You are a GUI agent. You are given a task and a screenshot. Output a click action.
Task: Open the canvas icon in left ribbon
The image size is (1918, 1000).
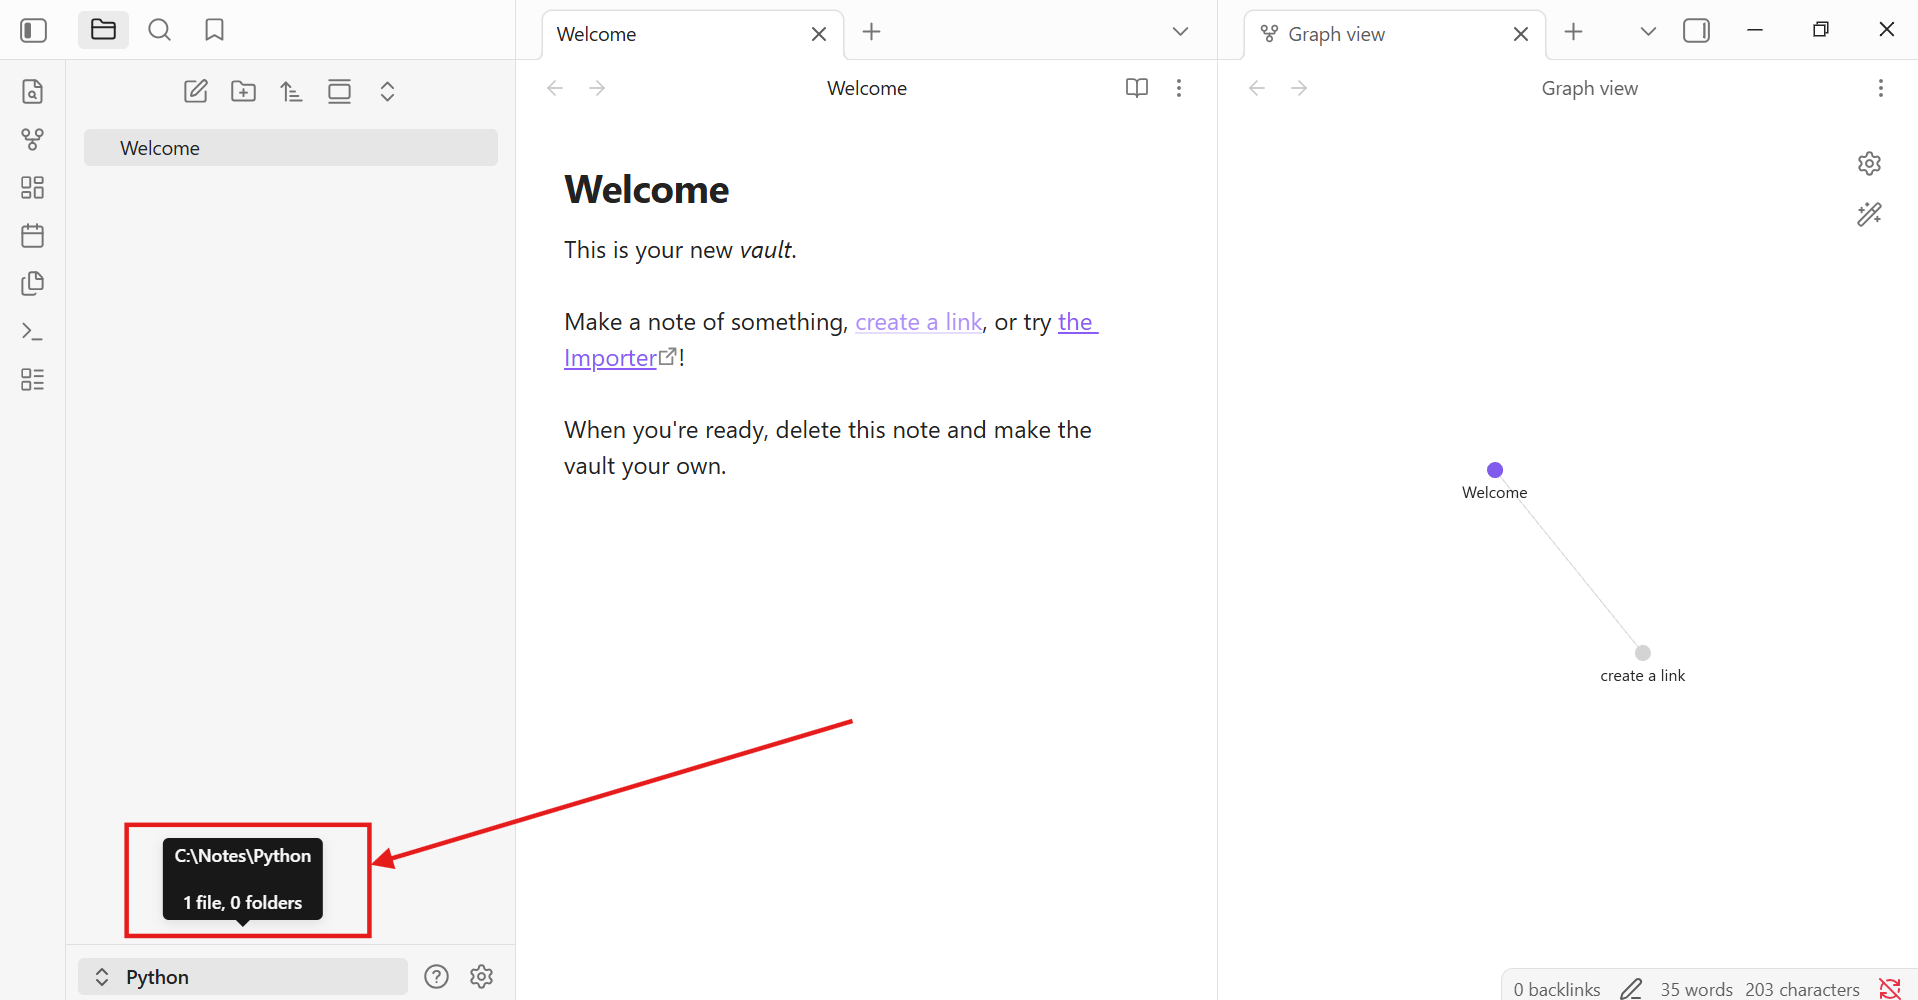pos(32,188)
